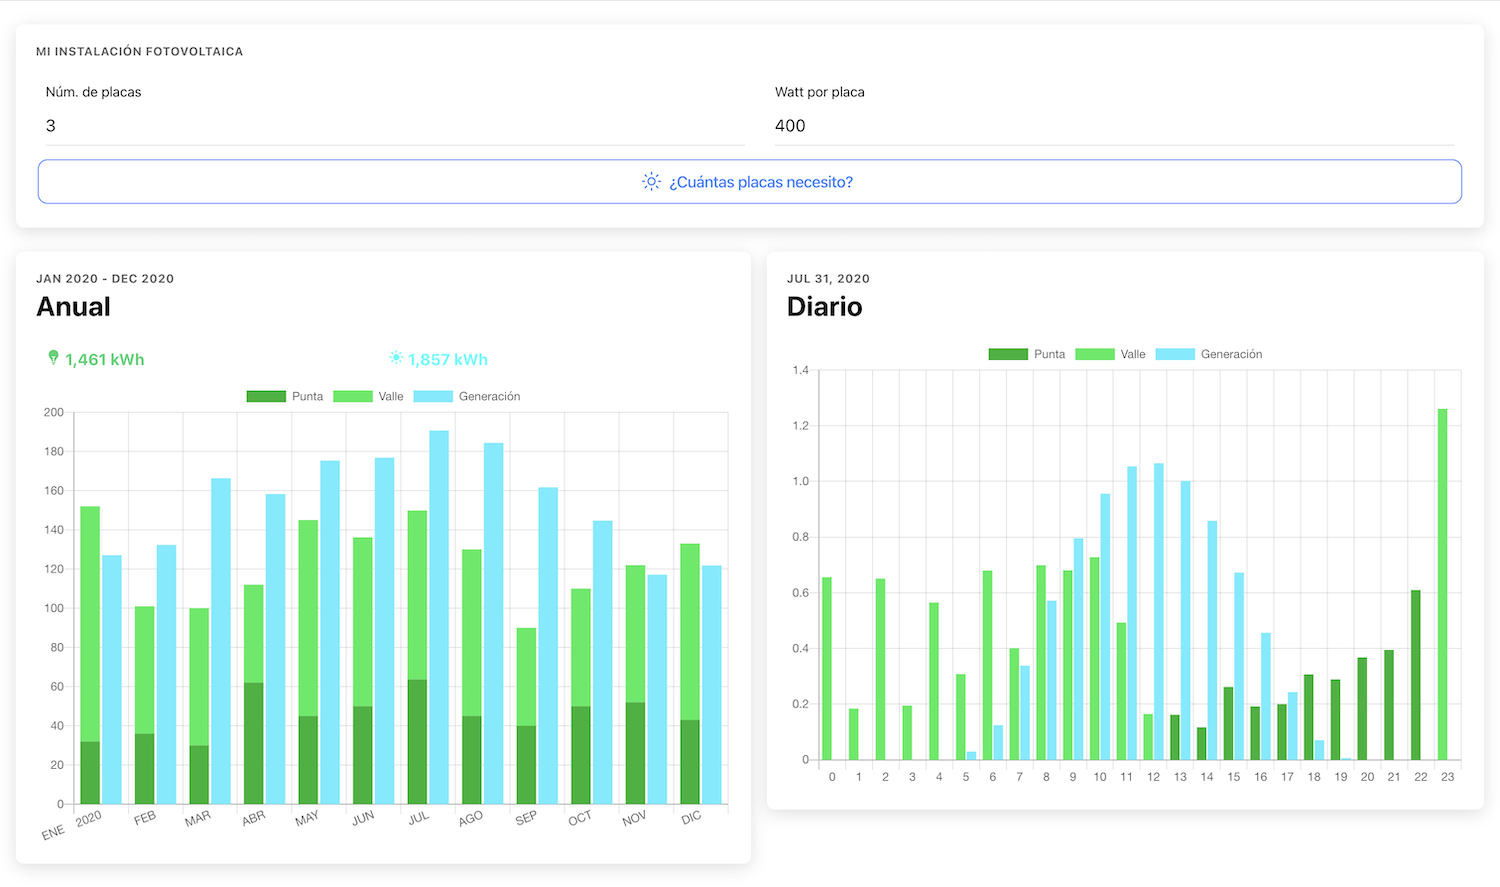Viewport: 1500px width, 887px height.
Task: Focus the Núm. de placas input field
Action: coord(394,126)
